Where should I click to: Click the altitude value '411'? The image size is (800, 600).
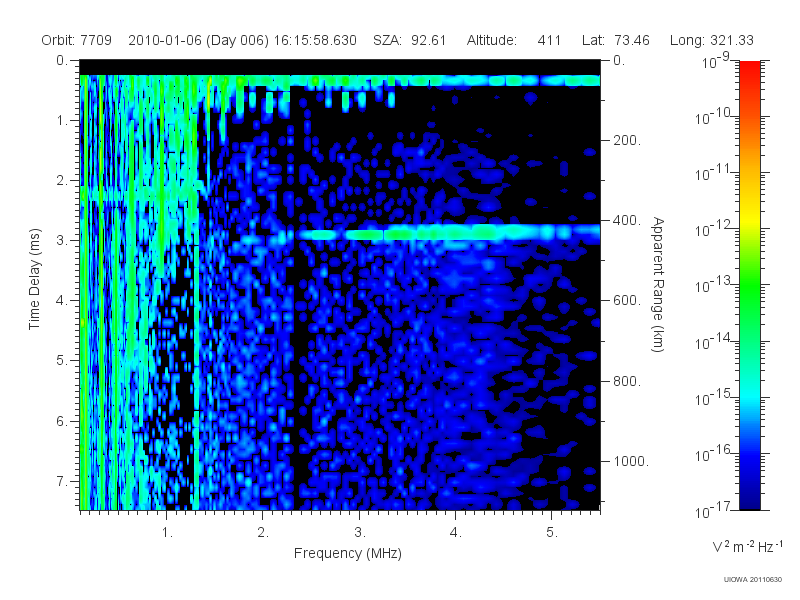click(x=549, y=40)
